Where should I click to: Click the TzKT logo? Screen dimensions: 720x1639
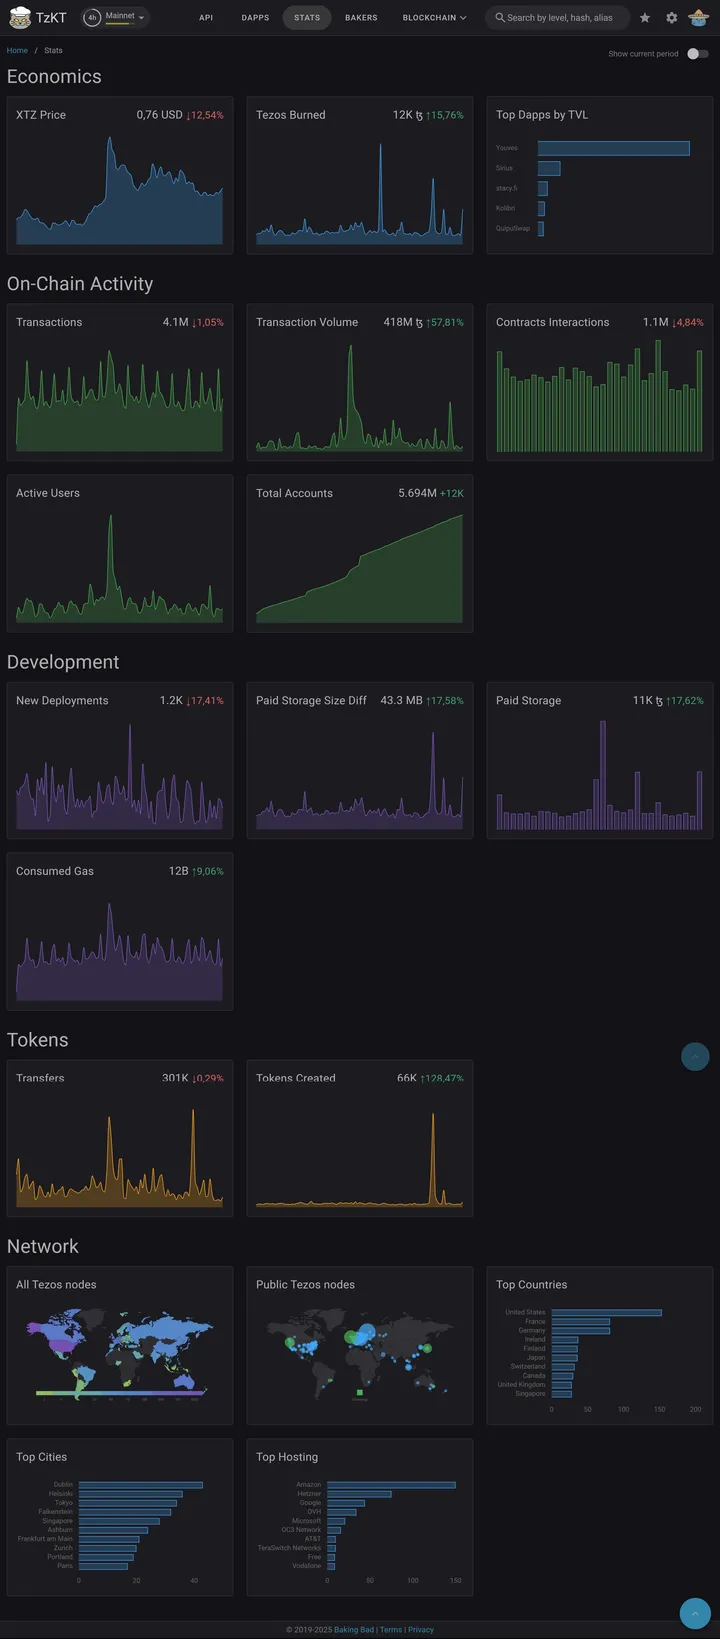(35, 17)
